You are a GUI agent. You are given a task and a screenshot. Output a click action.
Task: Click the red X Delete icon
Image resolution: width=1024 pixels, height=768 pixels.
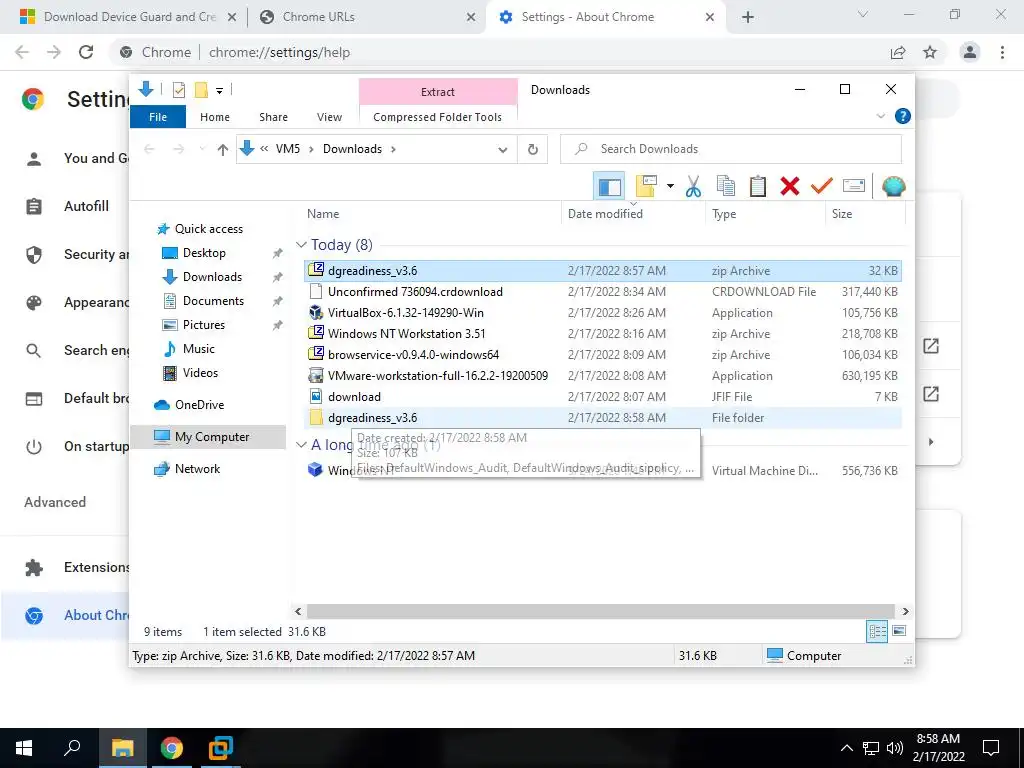tap(790, 187)
